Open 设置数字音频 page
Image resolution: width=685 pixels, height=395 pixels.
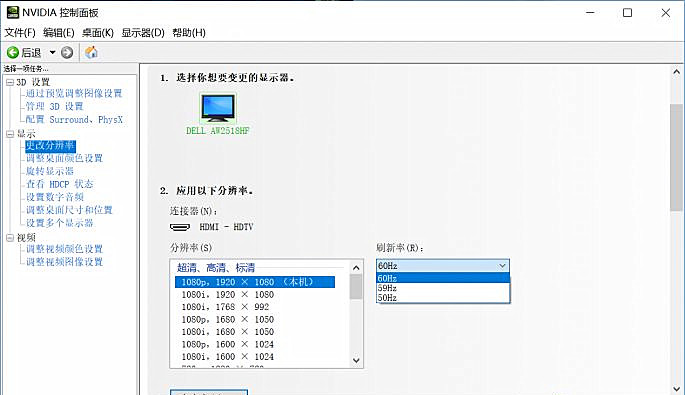[55, 197]
